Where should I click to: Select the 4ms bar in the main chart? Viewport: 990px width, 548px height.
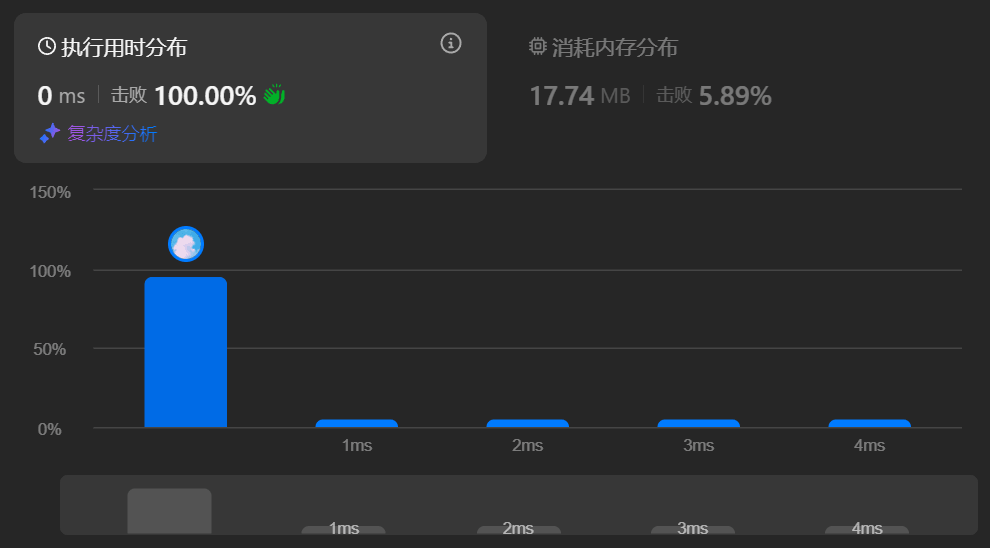pyautogui.click(x=870, y=424)
